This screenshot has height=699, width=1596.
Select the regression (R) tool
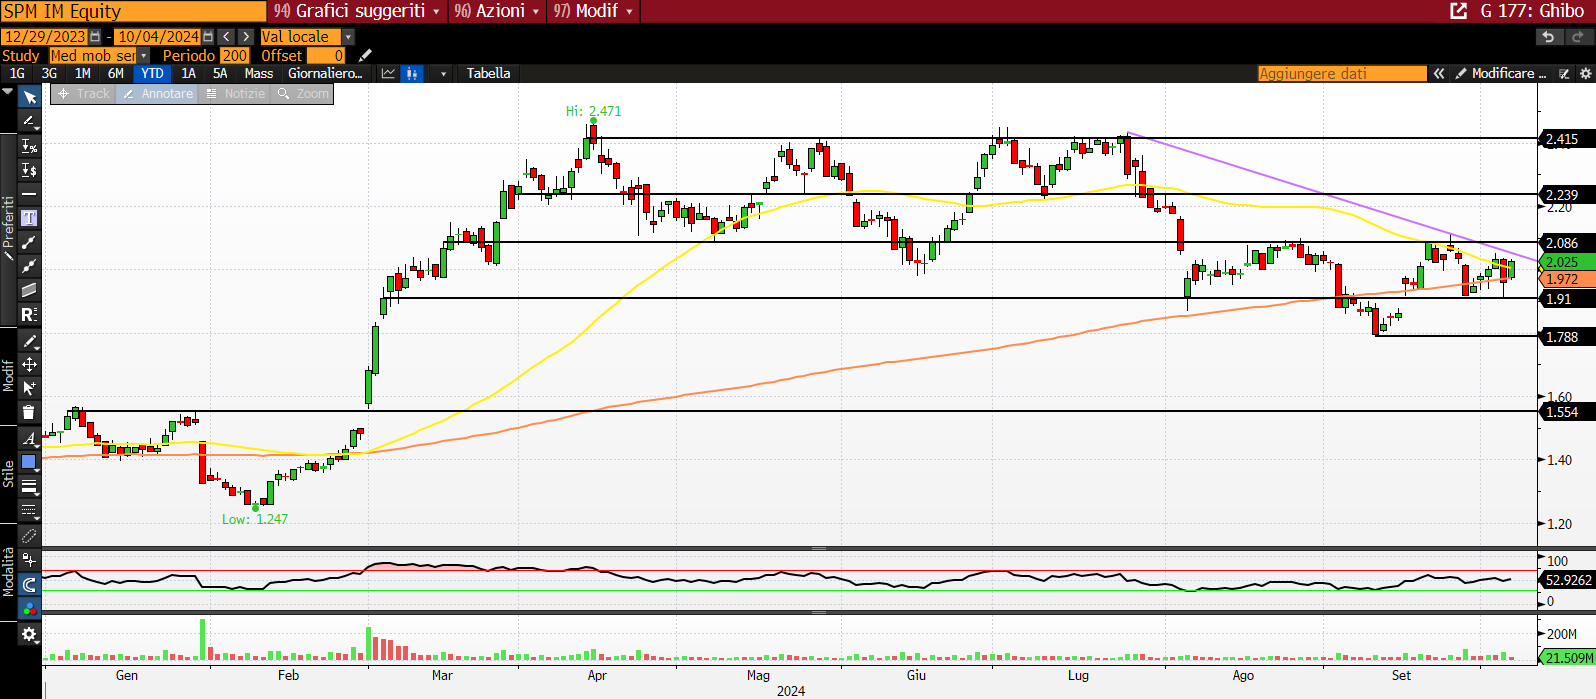coord(29,314)
